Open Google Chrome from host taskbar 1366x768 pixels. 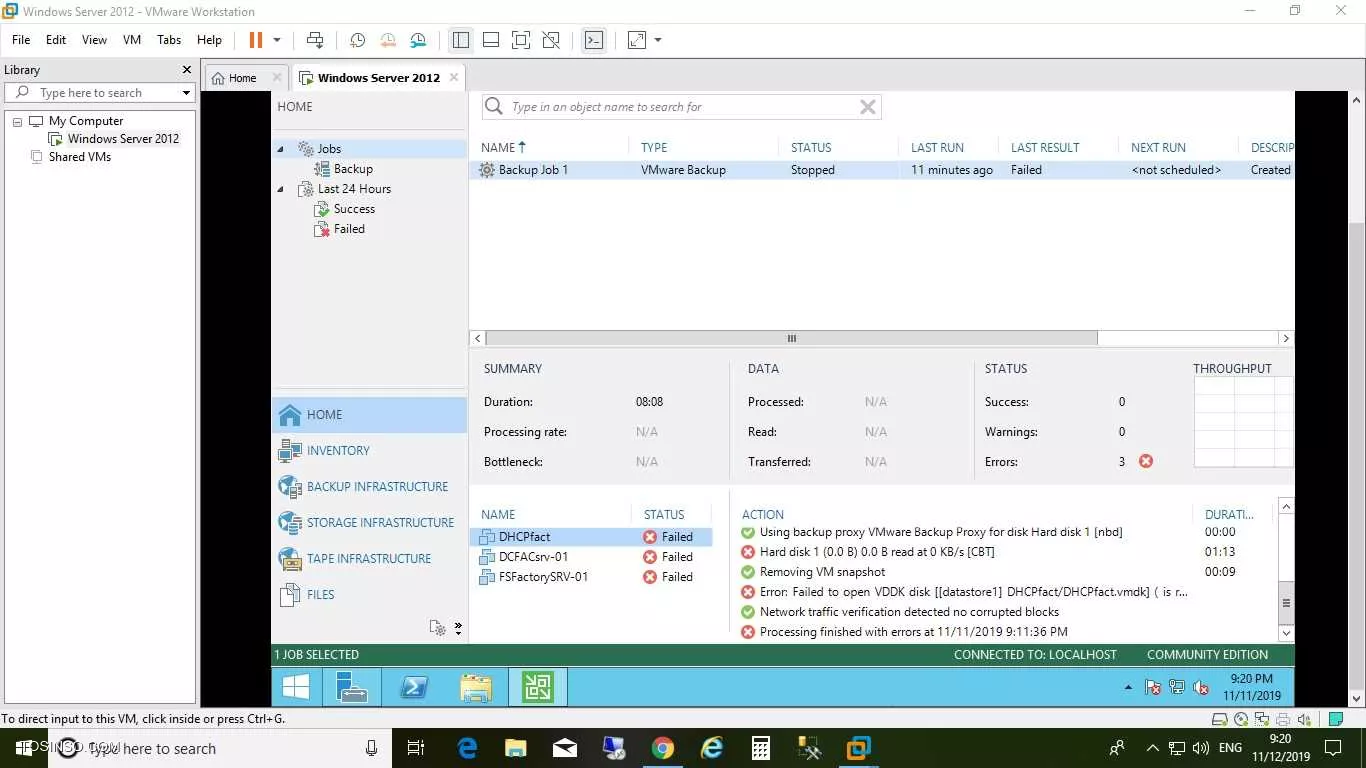tap(662, 748)
